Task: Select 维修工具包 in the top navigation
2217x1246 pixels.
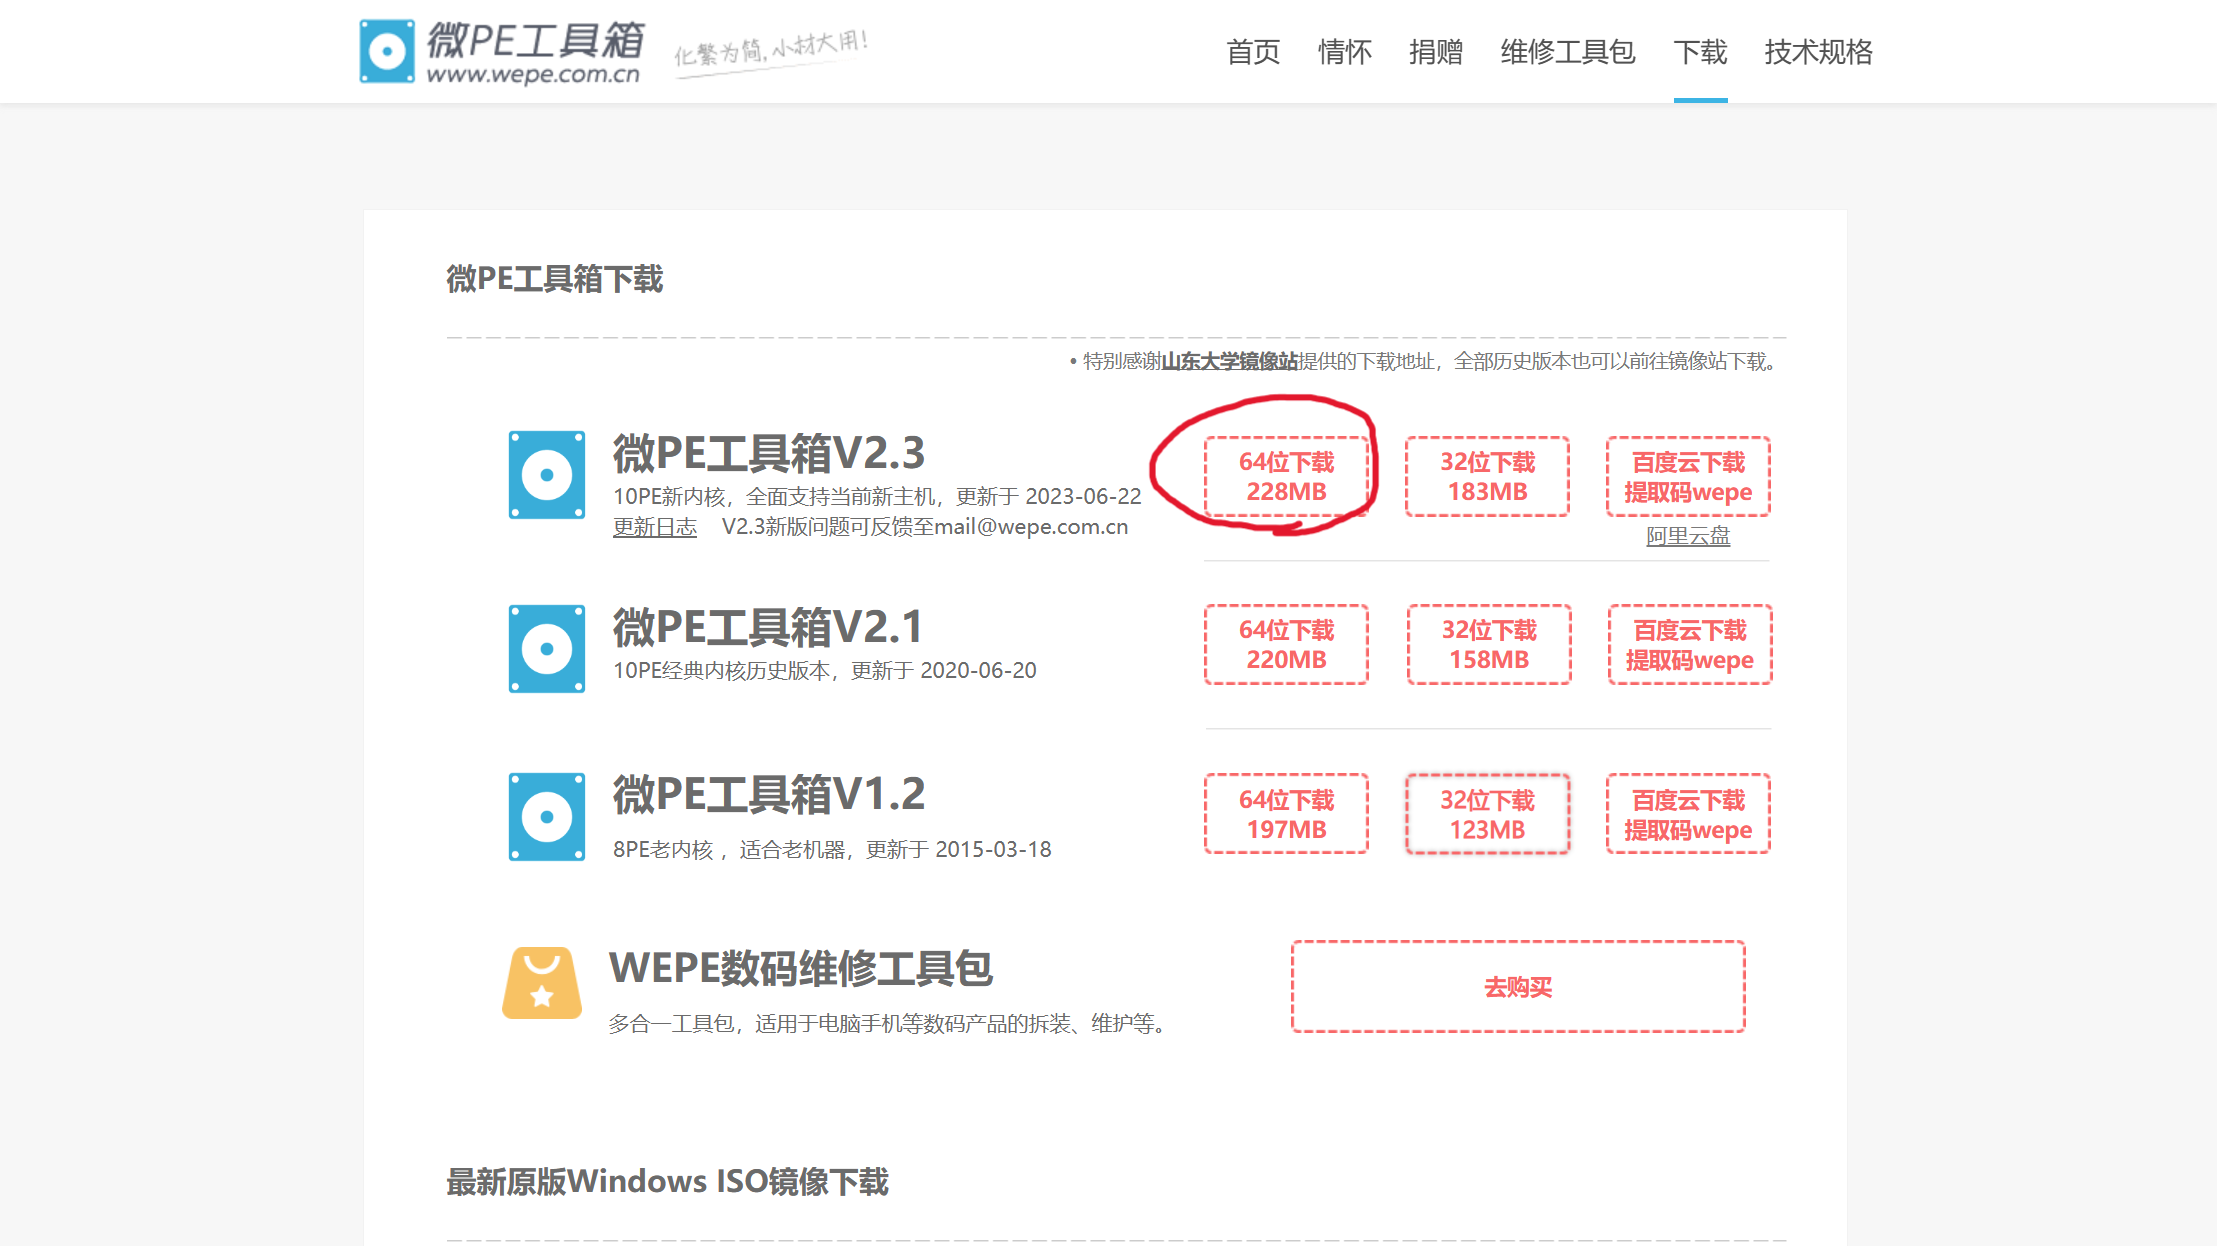Action: click(x=1567, y=52)
